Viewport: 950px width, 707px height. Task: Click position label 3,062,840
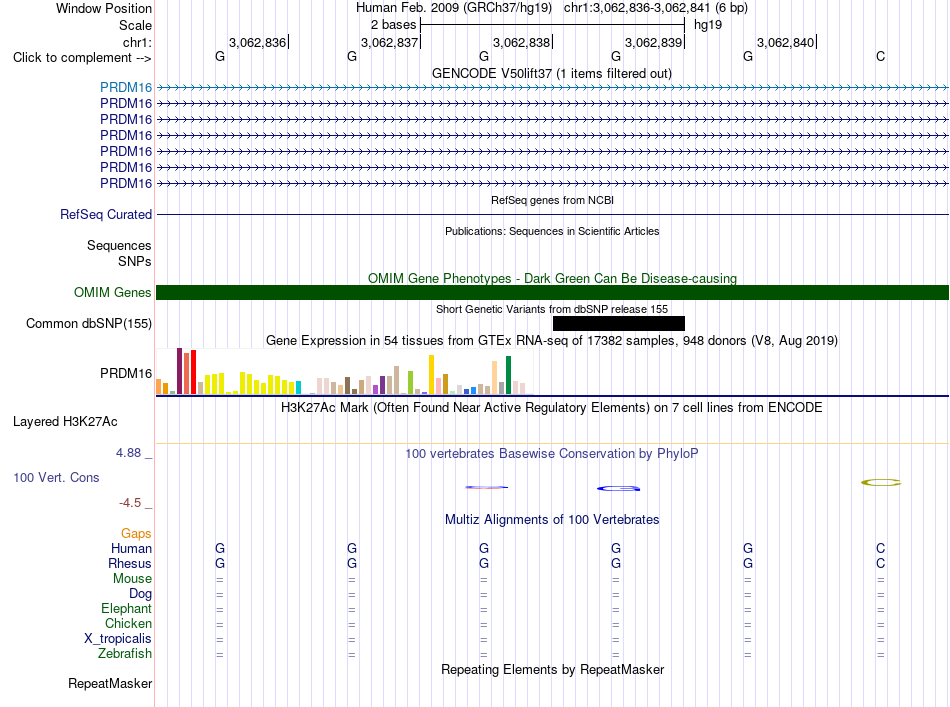tap(785, 42)
